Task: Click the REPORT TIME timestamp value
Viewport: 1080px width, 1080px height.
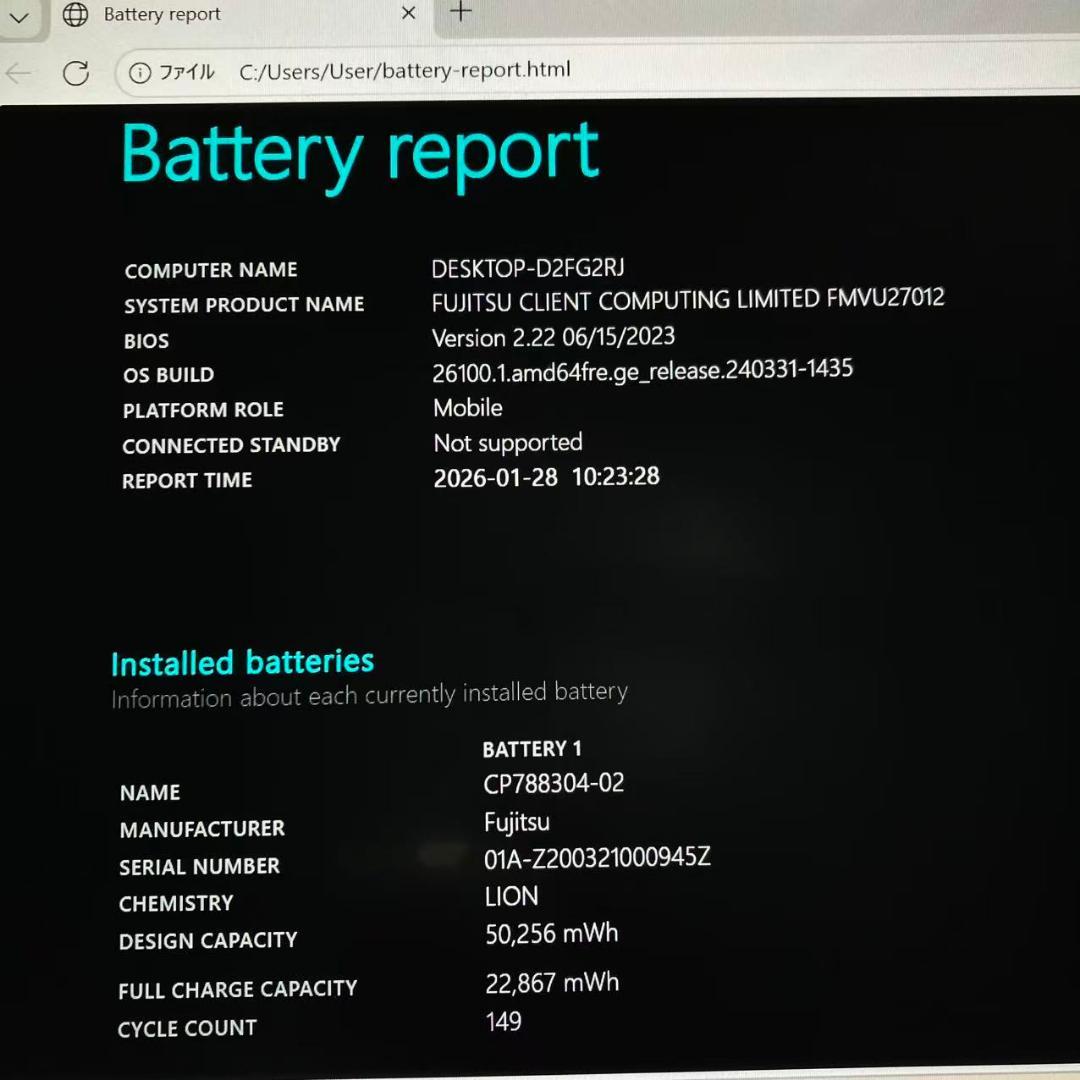Action: point(546,477)
